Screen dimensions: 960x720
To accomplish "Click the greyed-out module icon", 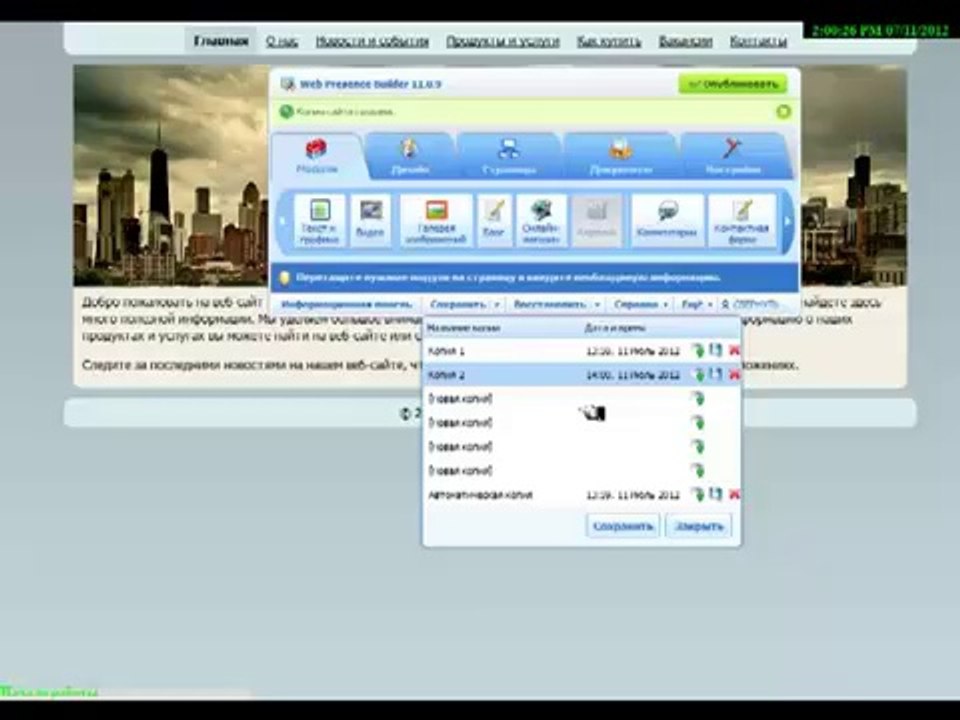I will pos(597,222).
